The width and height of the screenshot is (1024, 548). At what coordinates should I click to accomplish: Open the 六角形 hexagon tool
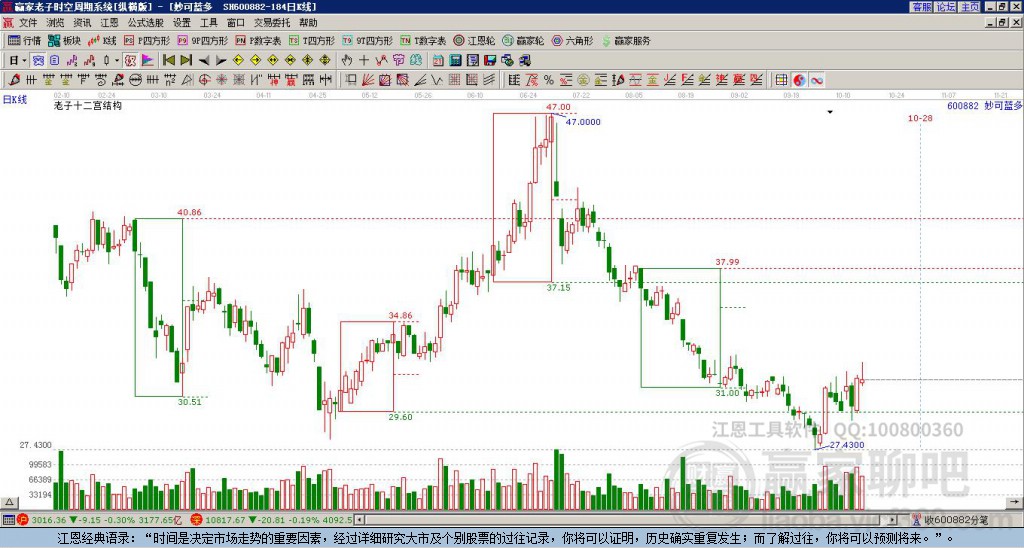[573, 40]
